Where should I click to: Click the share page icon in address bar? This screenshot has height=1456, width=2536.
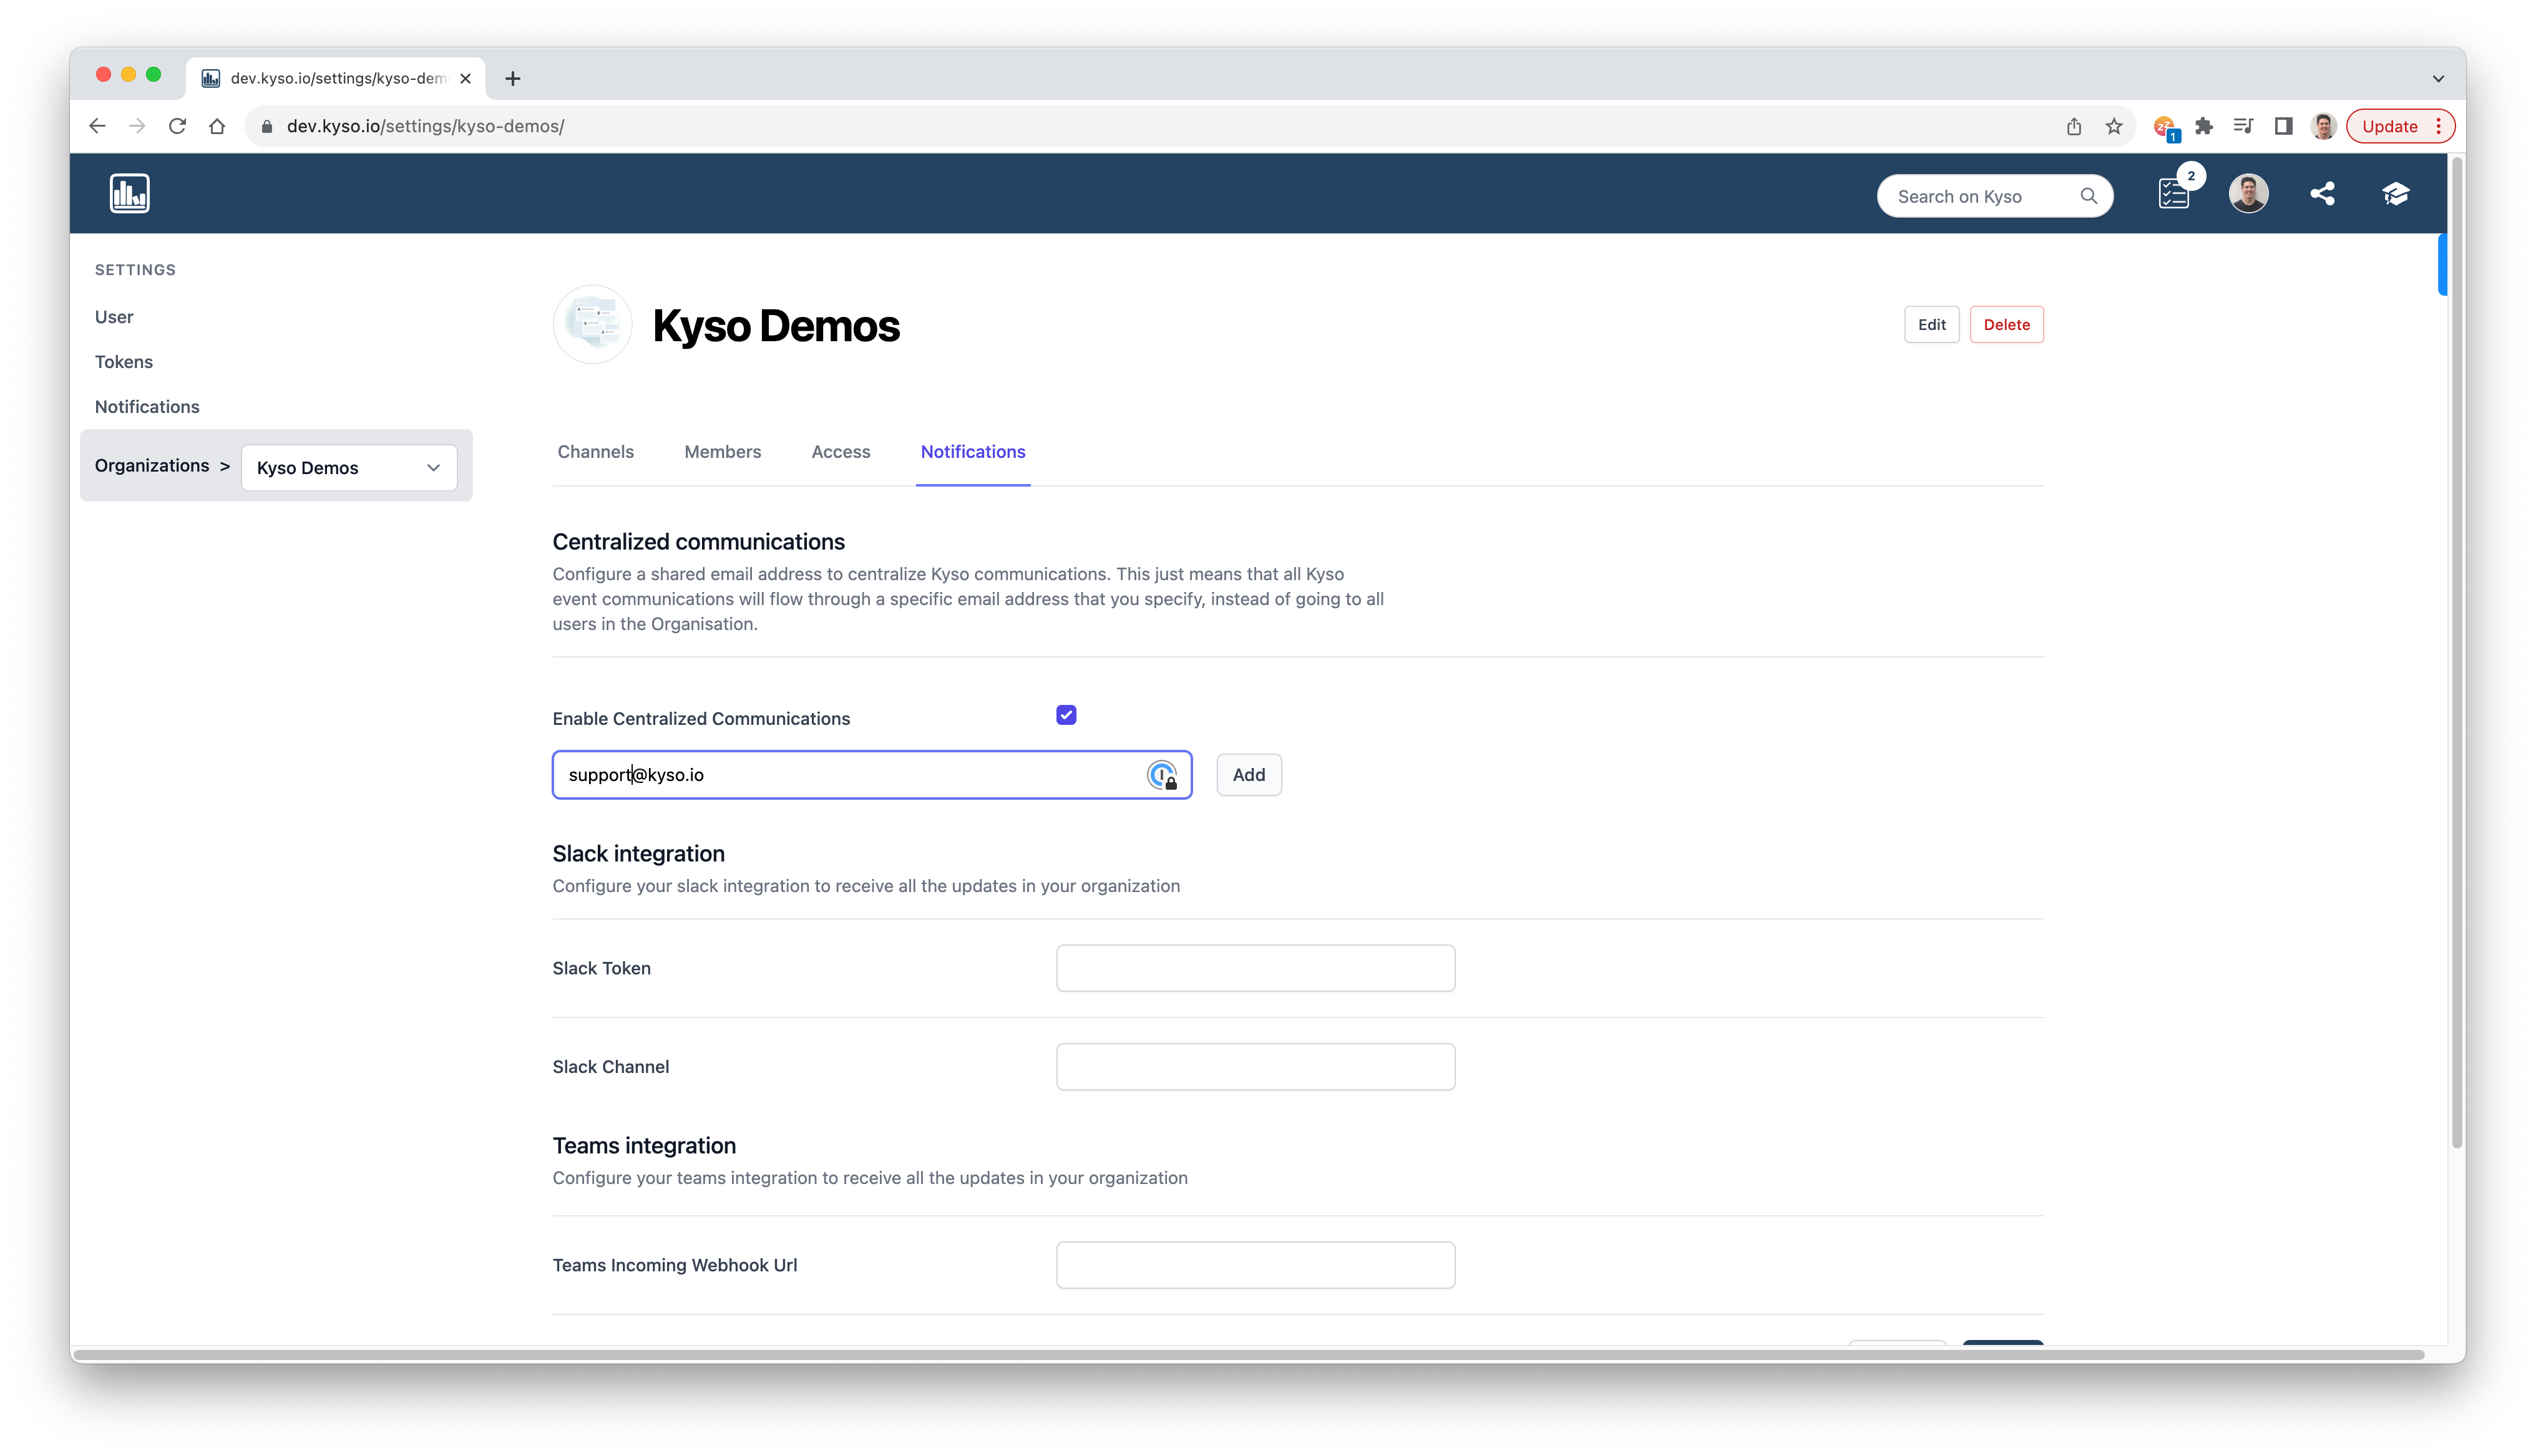tap(2074, 126)
